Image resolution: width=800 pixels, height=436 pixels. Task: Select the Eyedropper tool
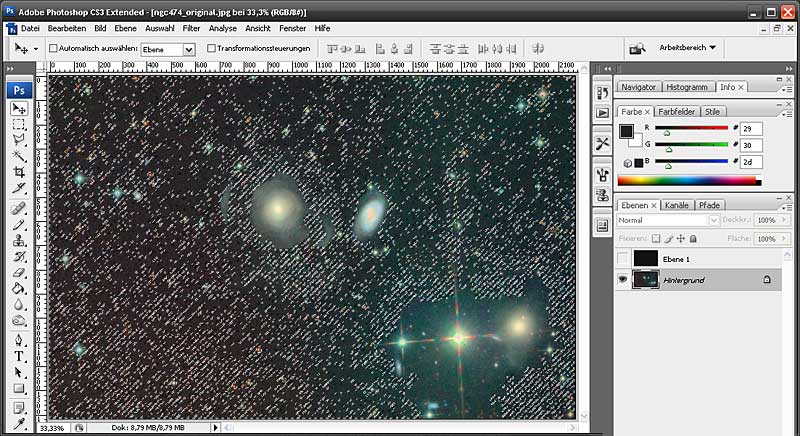tap(19, 424)
